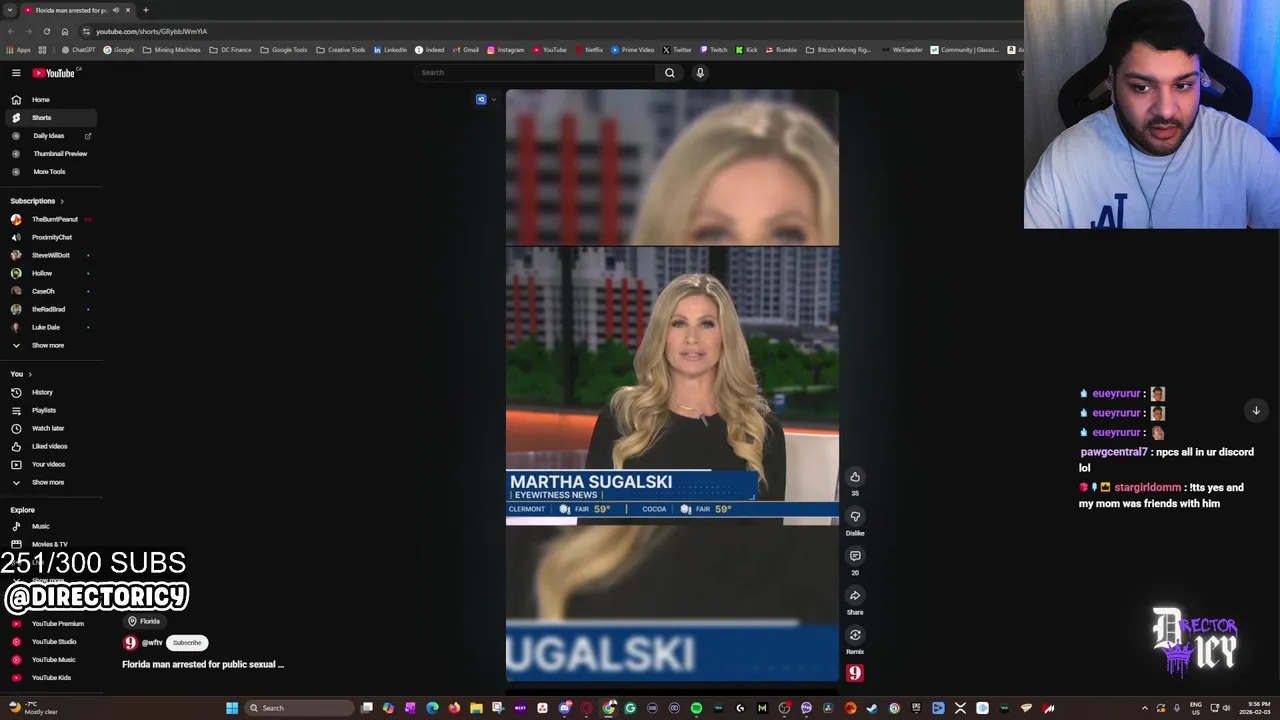This screenshot has width=1280, height=720.
Task: Click the Florida location chip
Action: coord(144,621)
